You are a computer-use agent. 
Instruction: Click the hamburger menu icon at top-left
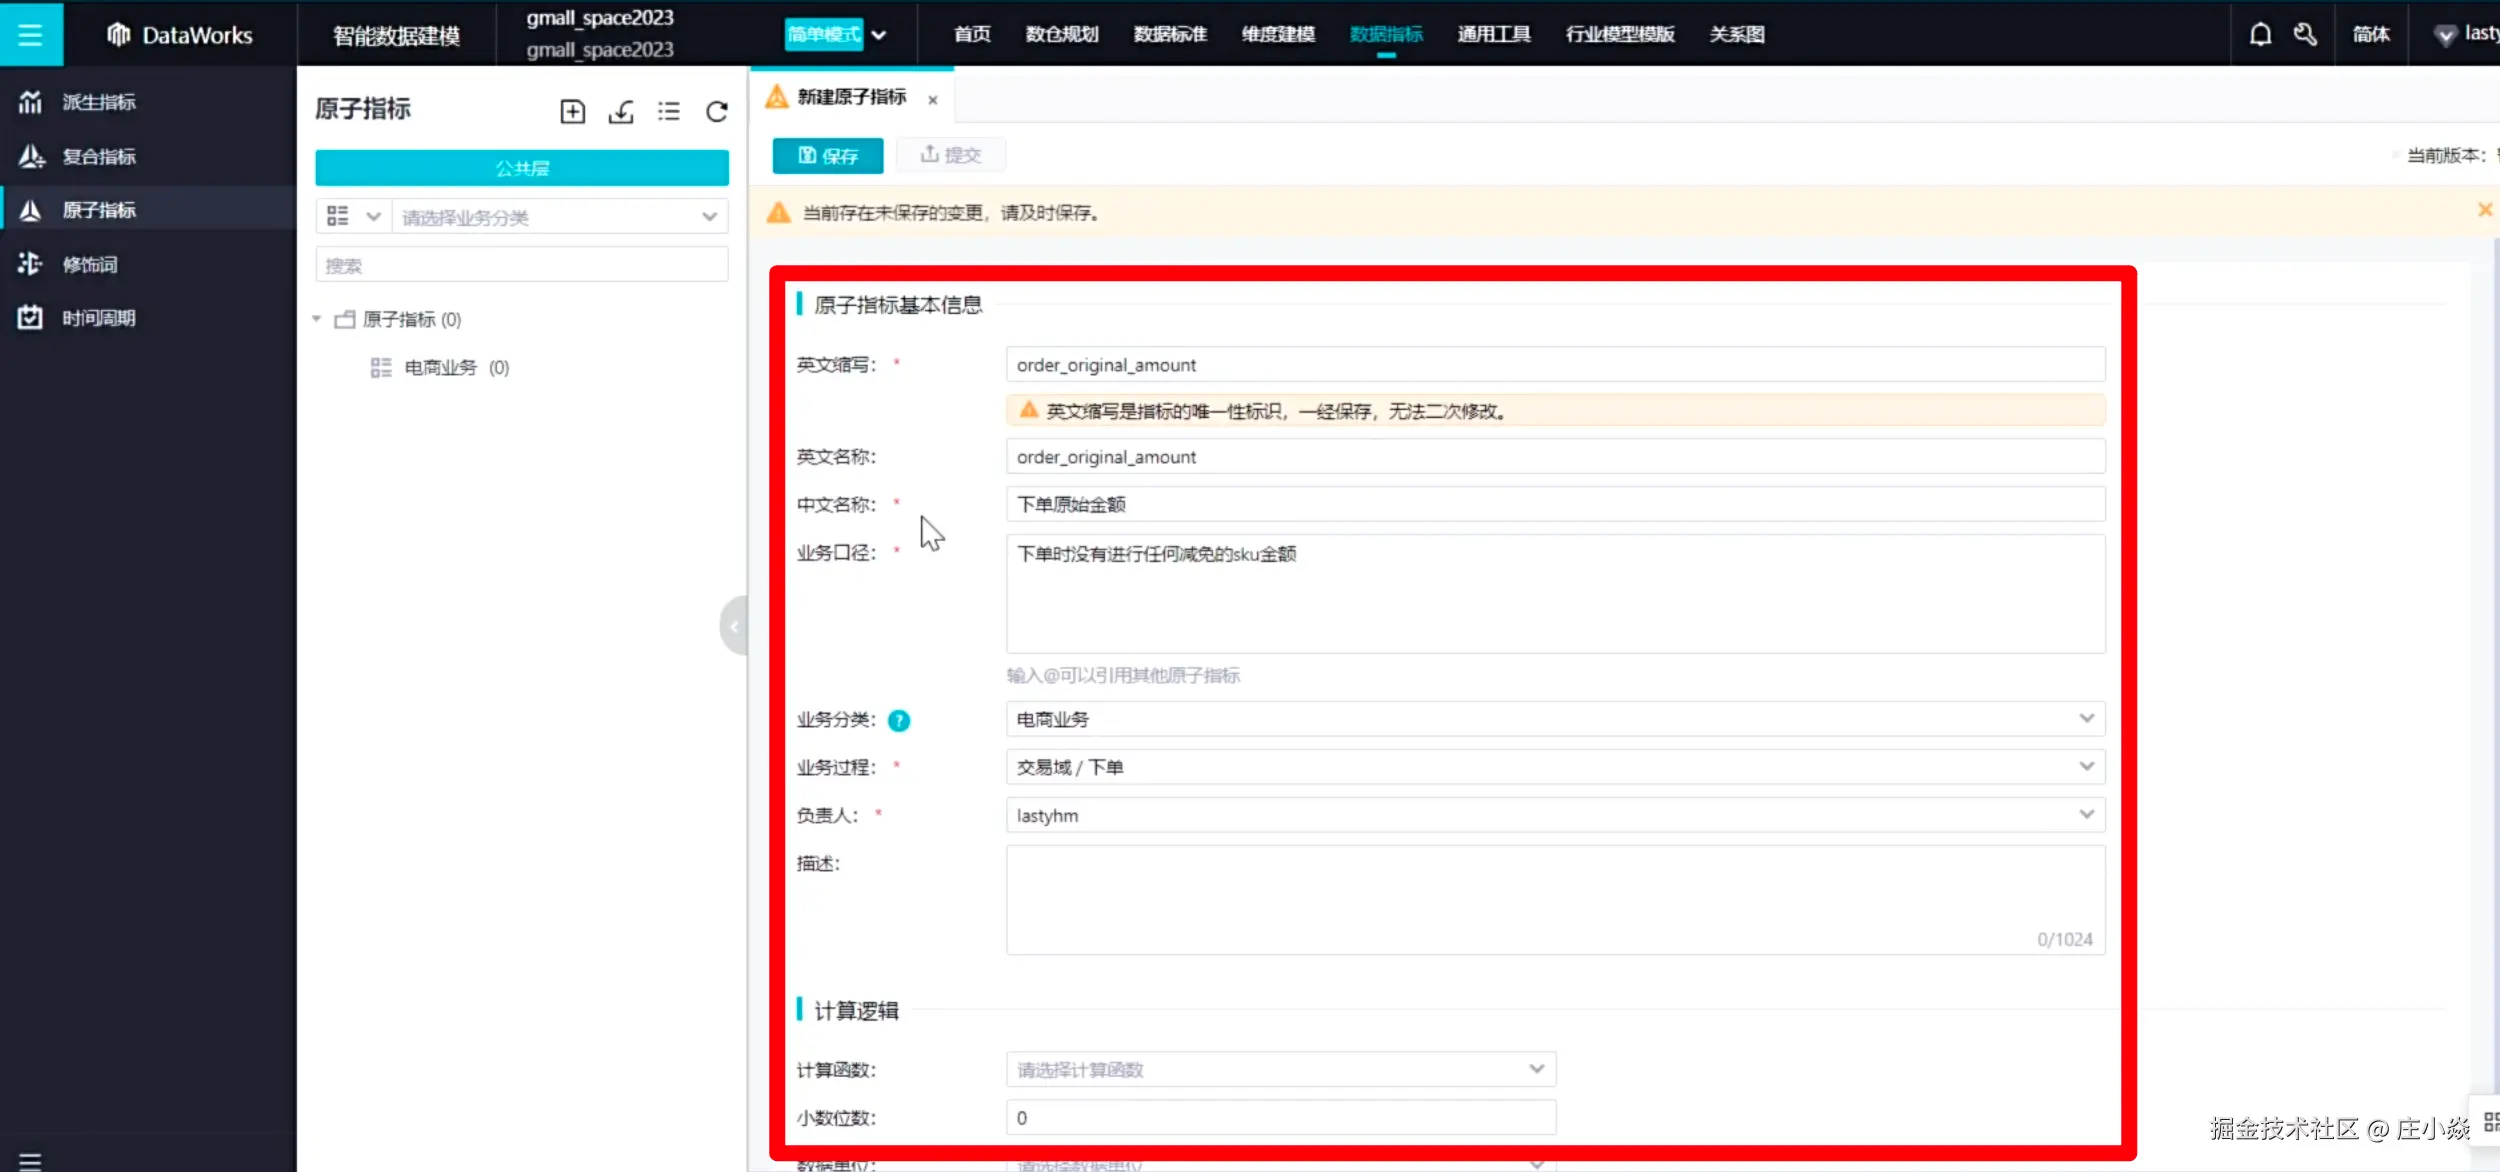click(30, 34)
